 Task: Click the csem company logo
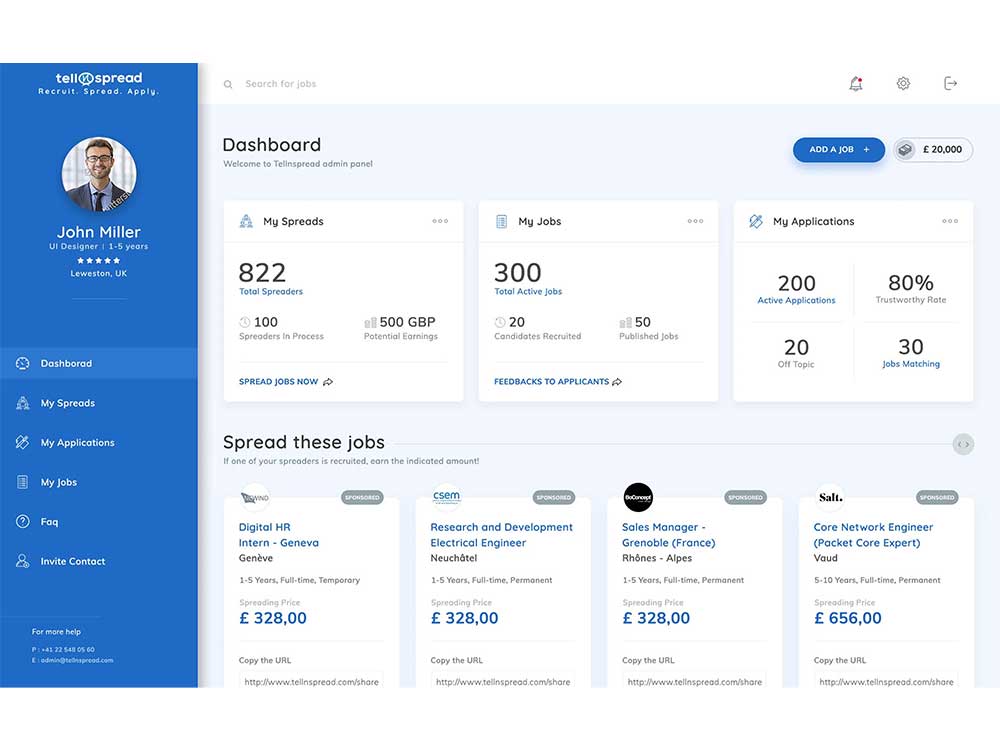click(x=446, y=497)
